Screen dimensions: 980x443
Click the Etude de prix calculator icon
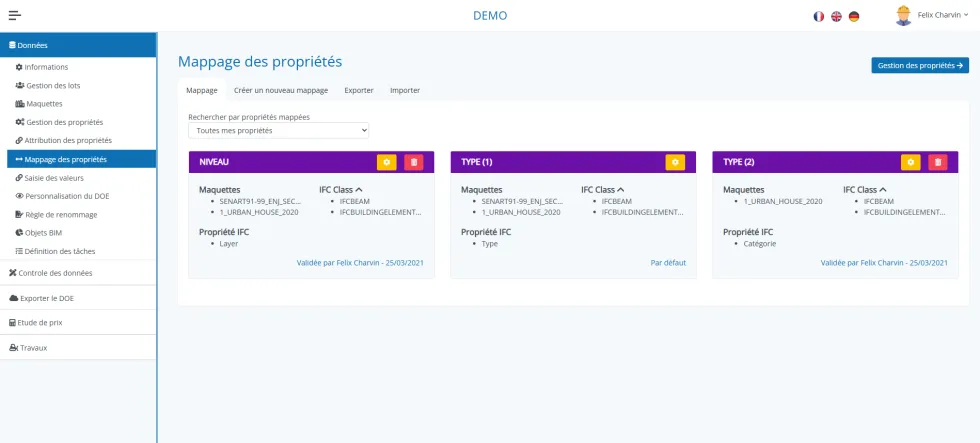click(x=12, y=323)
